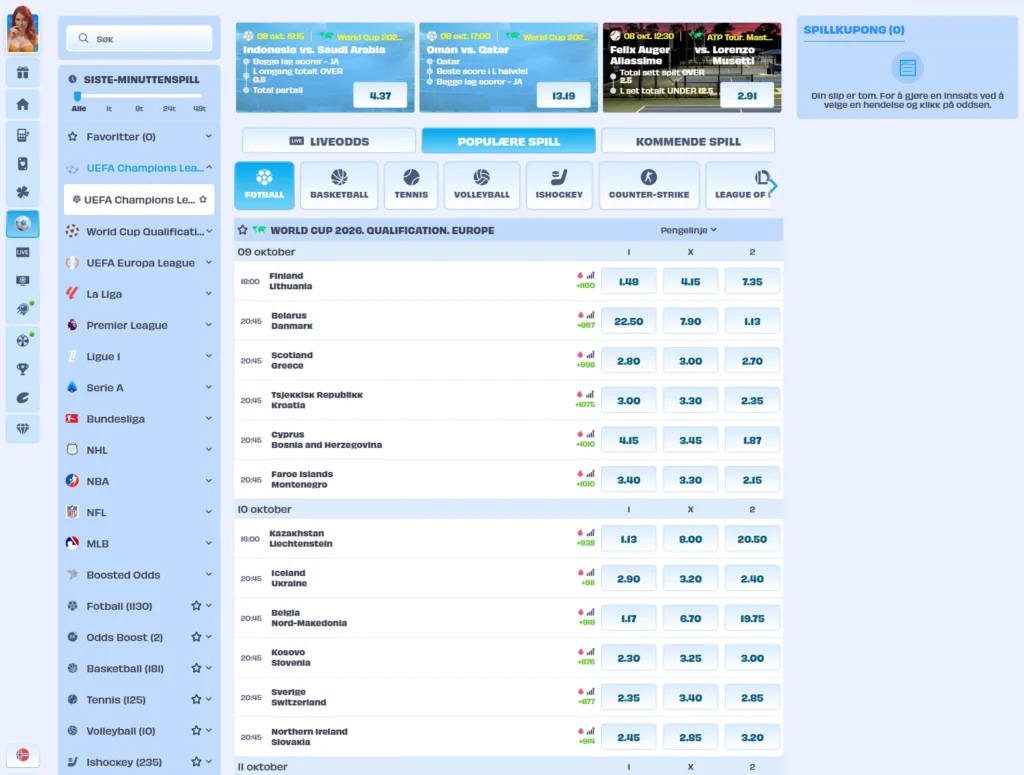Toggle star next to Fotball (1130)
The image size is (1024, 775).
click(x=196, y=606)
